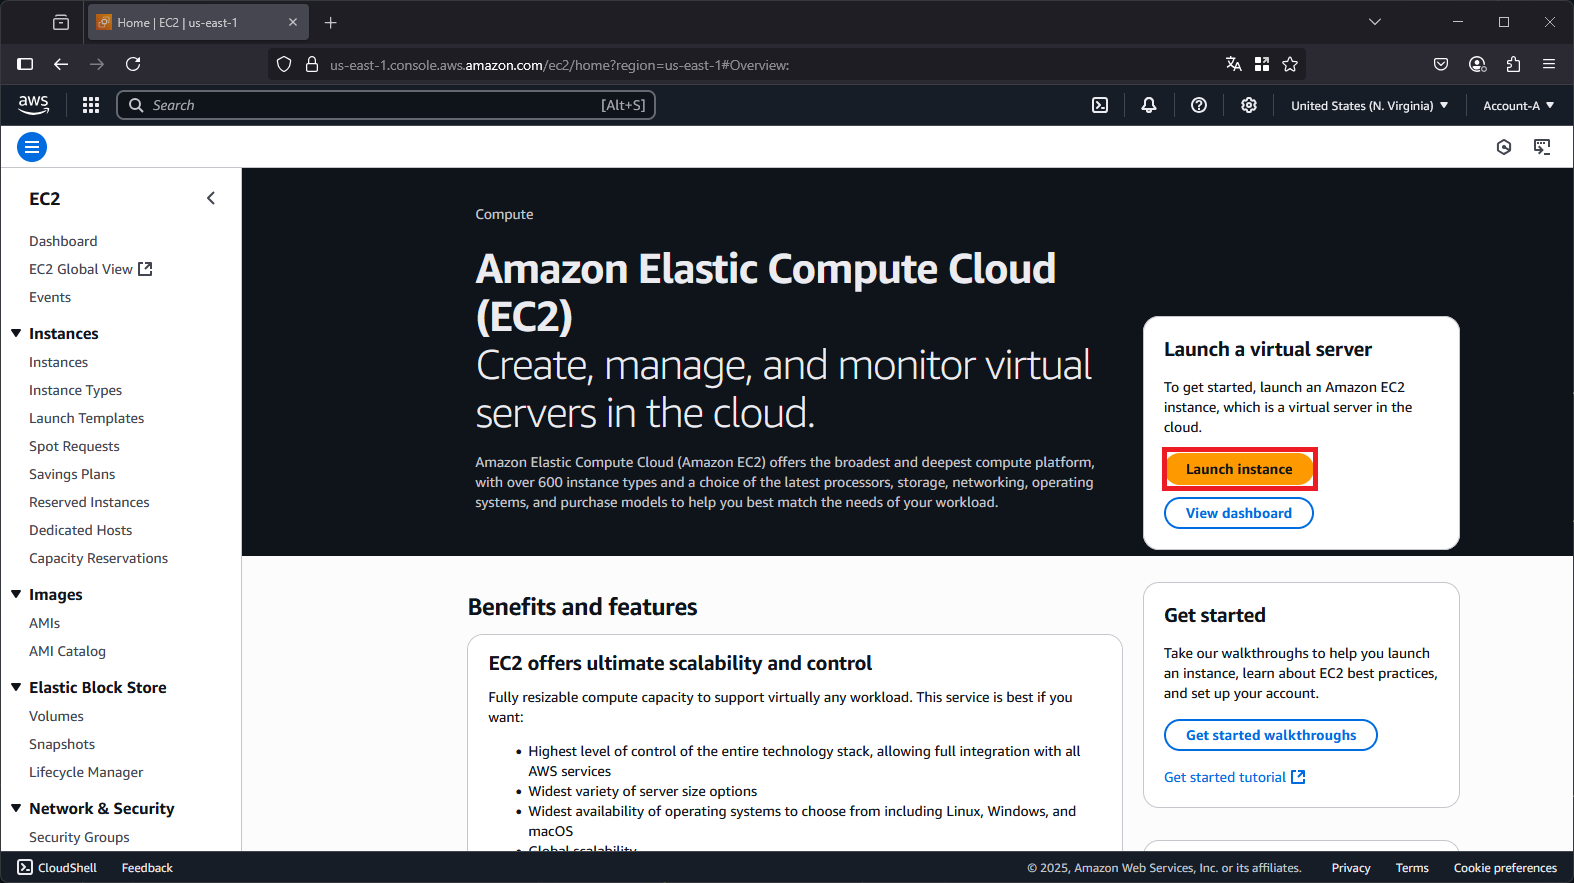
Task: Click the padlock site information icon
Action: (312, 64)
